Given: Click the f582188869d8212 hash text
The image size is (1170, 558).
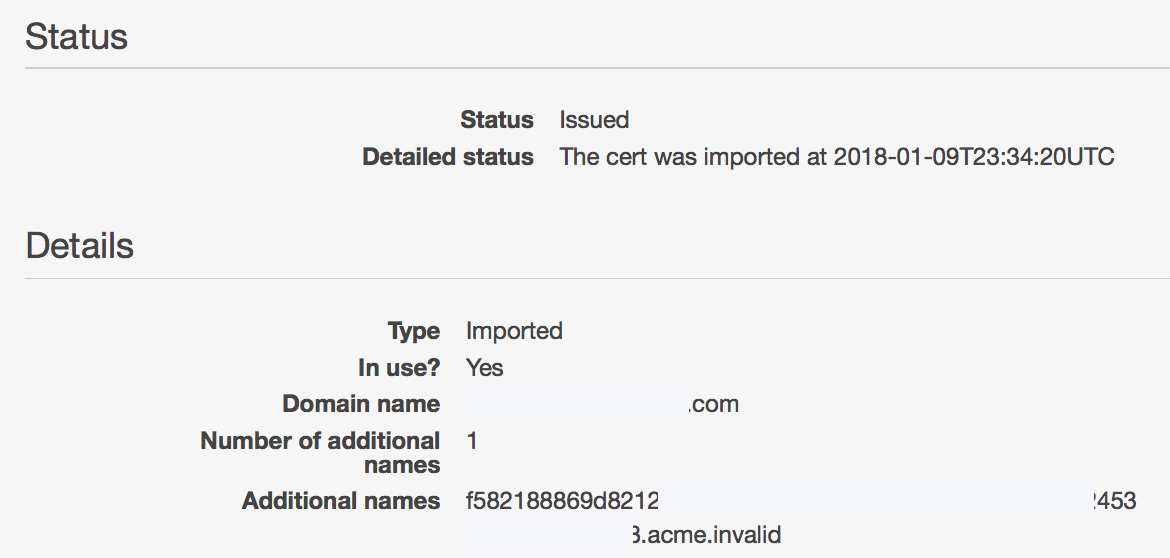Looking at the screenshot, I should [x=562, y=501].
